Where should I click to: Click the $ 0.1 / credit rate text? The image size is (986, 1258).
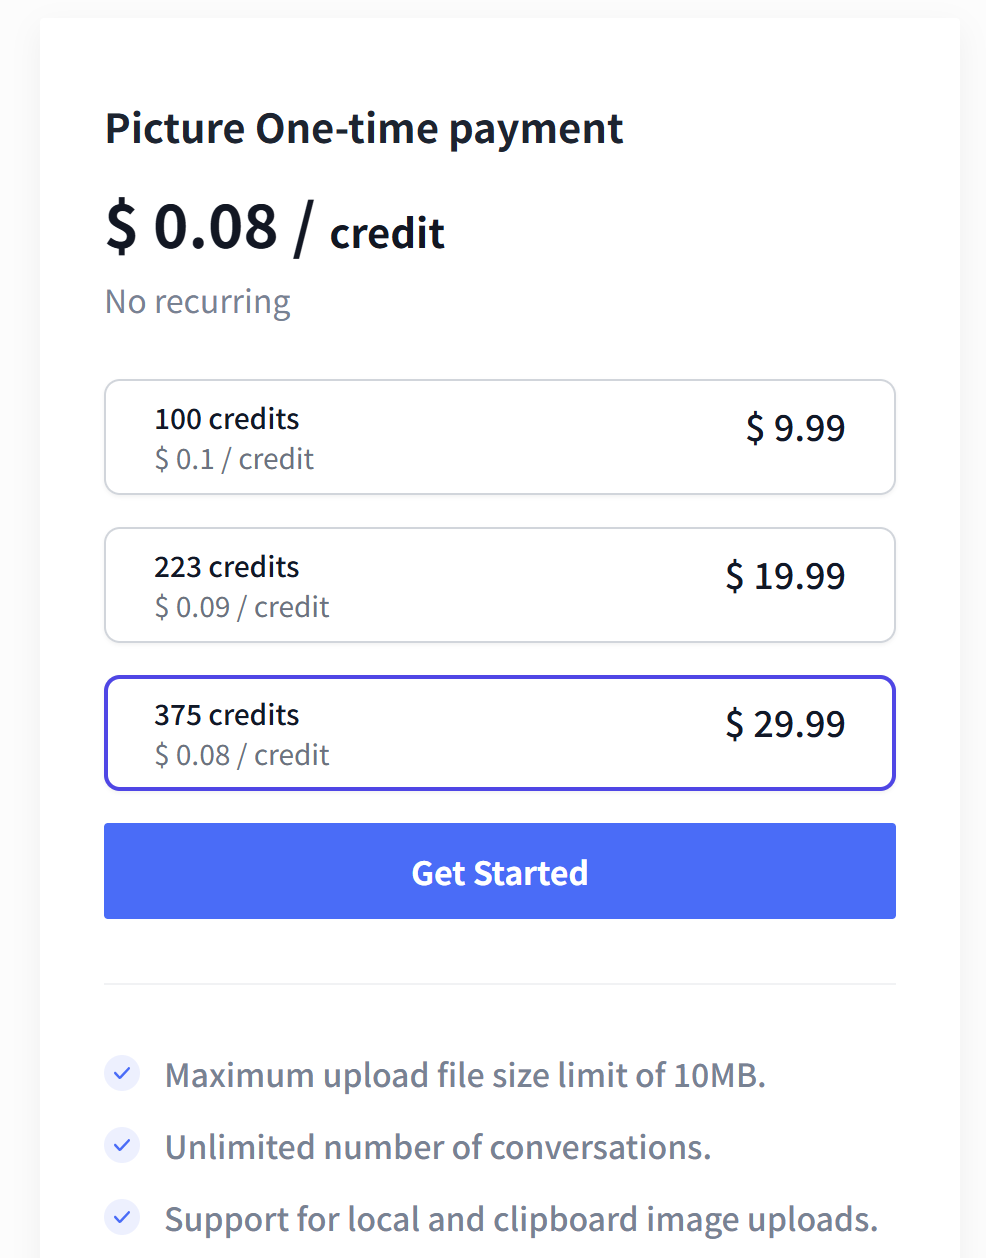point(234,459)
